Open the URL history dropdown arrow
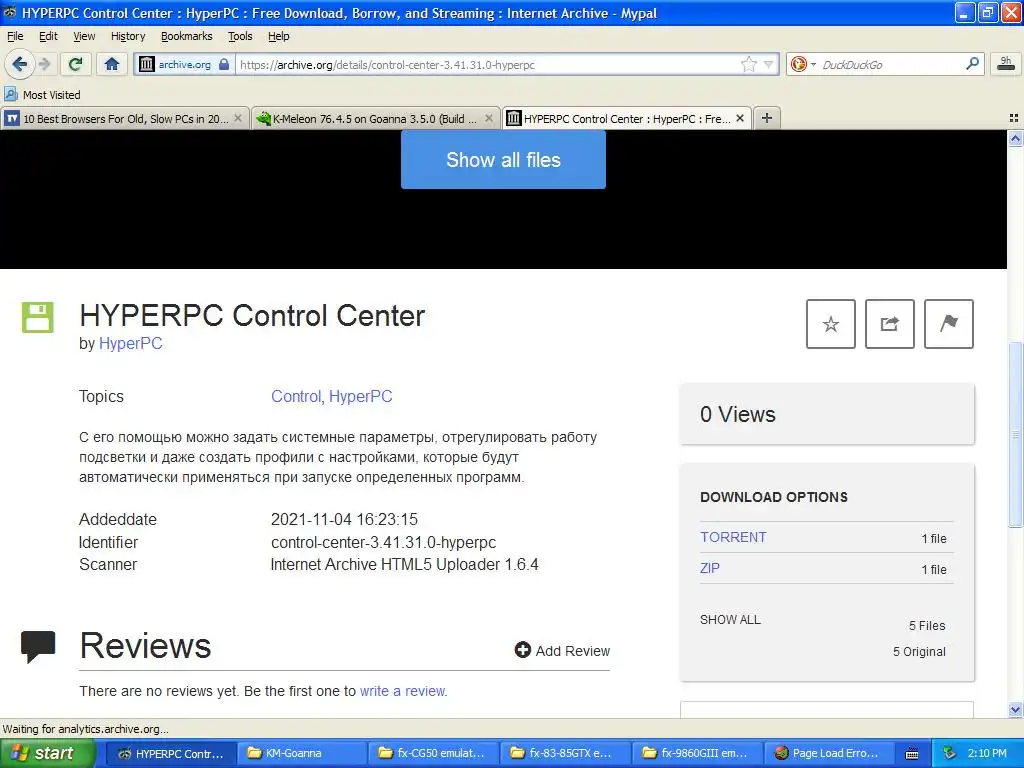 click(769, 64)
